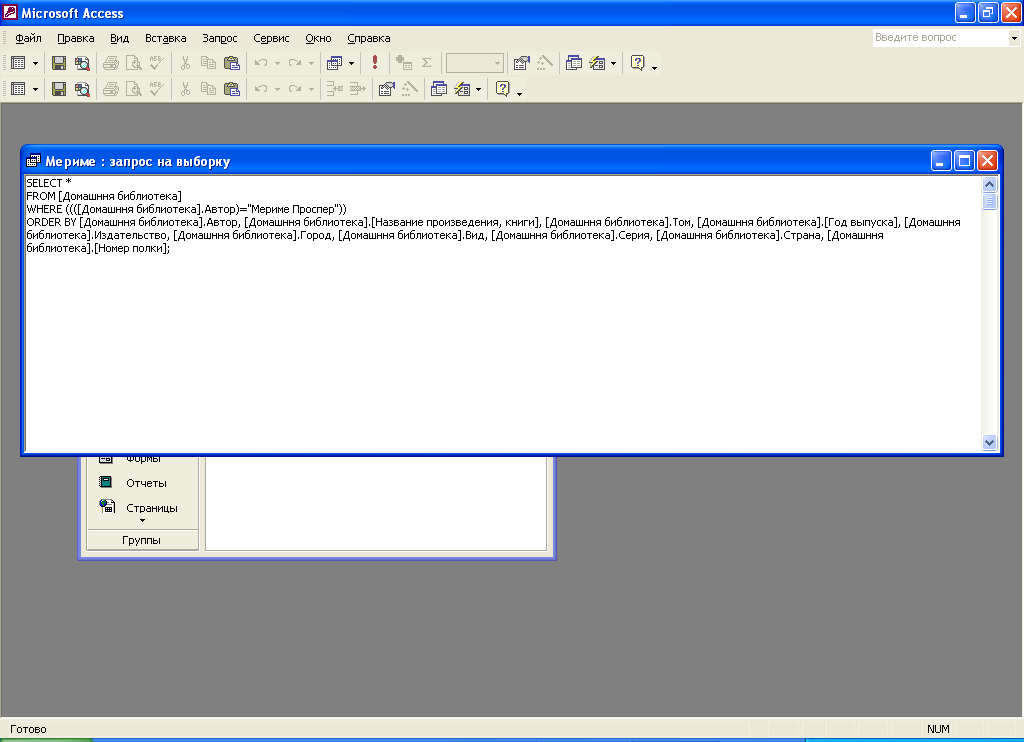Click Build wand icon on the Table Design toolbar

pos(410,89)
